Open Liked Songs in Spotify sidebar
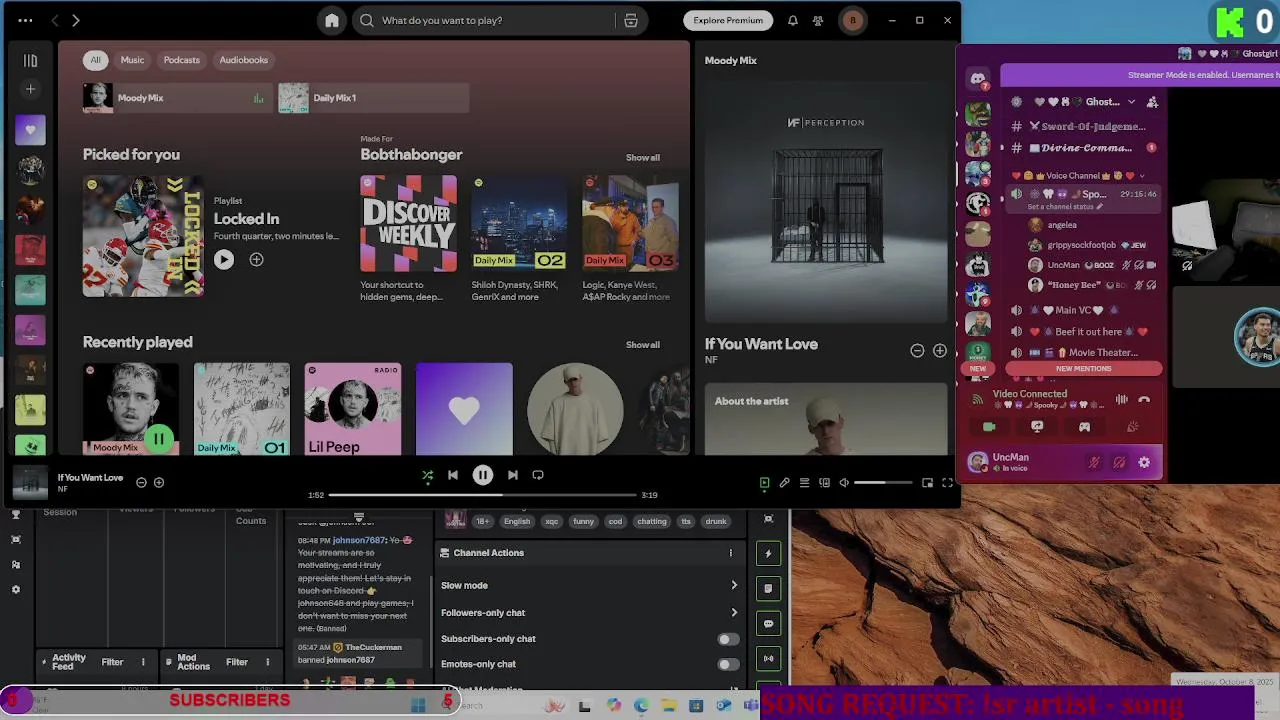This screenshot has height=720, width=1280. point(30,129)
